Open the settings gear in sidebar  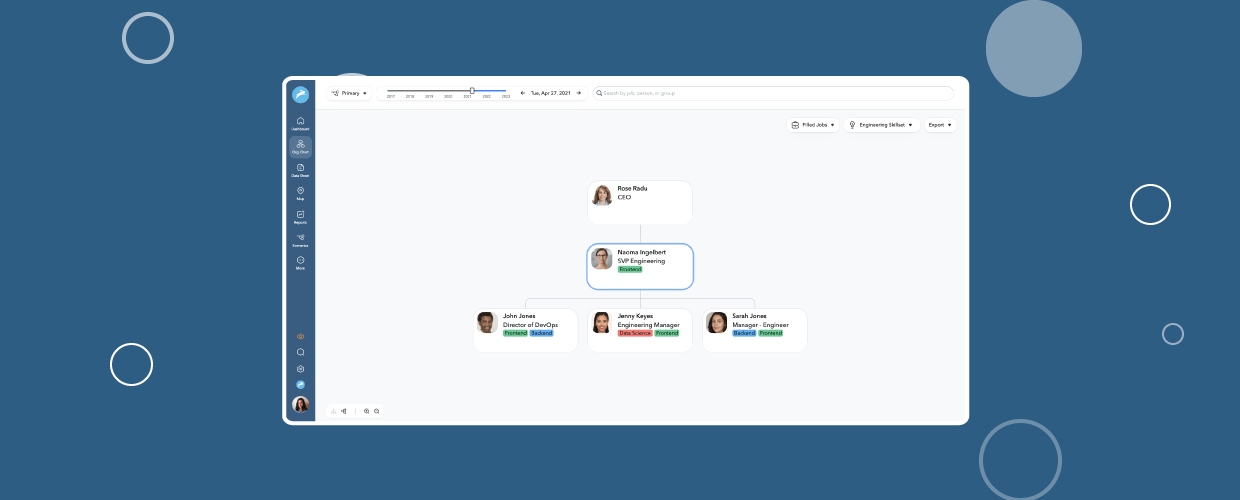coord(300,369)
